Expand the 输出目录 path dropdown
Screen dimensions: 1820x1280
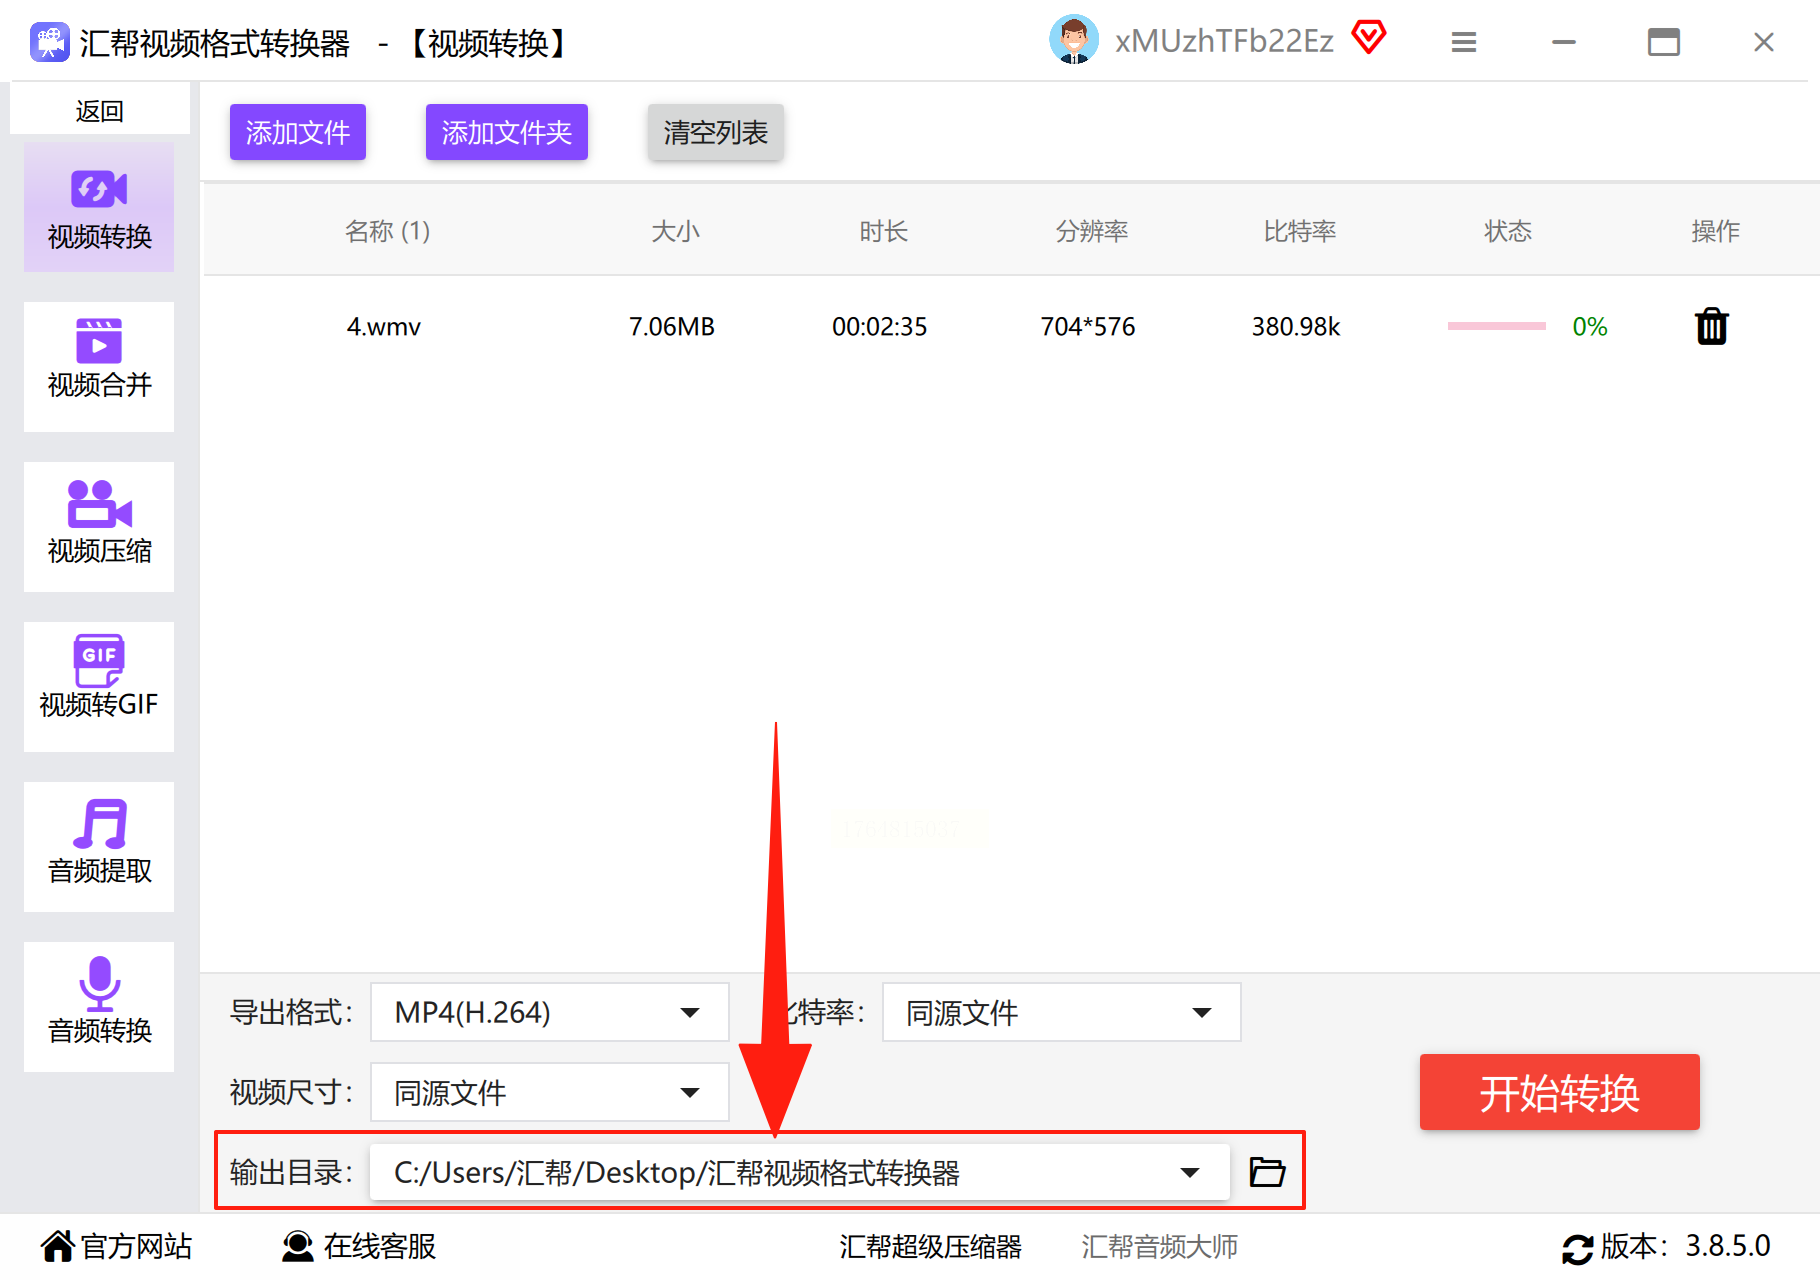800,1172
